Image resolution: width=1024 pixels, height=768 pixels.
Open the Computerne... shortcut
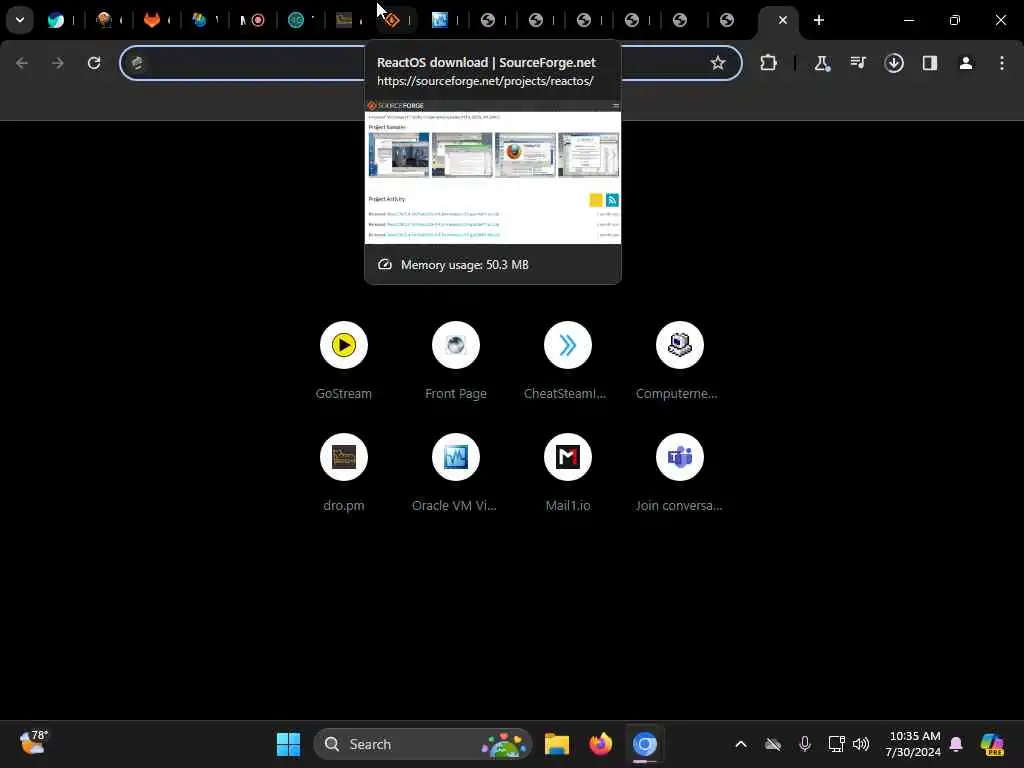pyautogui.click(x=679, y=360)
